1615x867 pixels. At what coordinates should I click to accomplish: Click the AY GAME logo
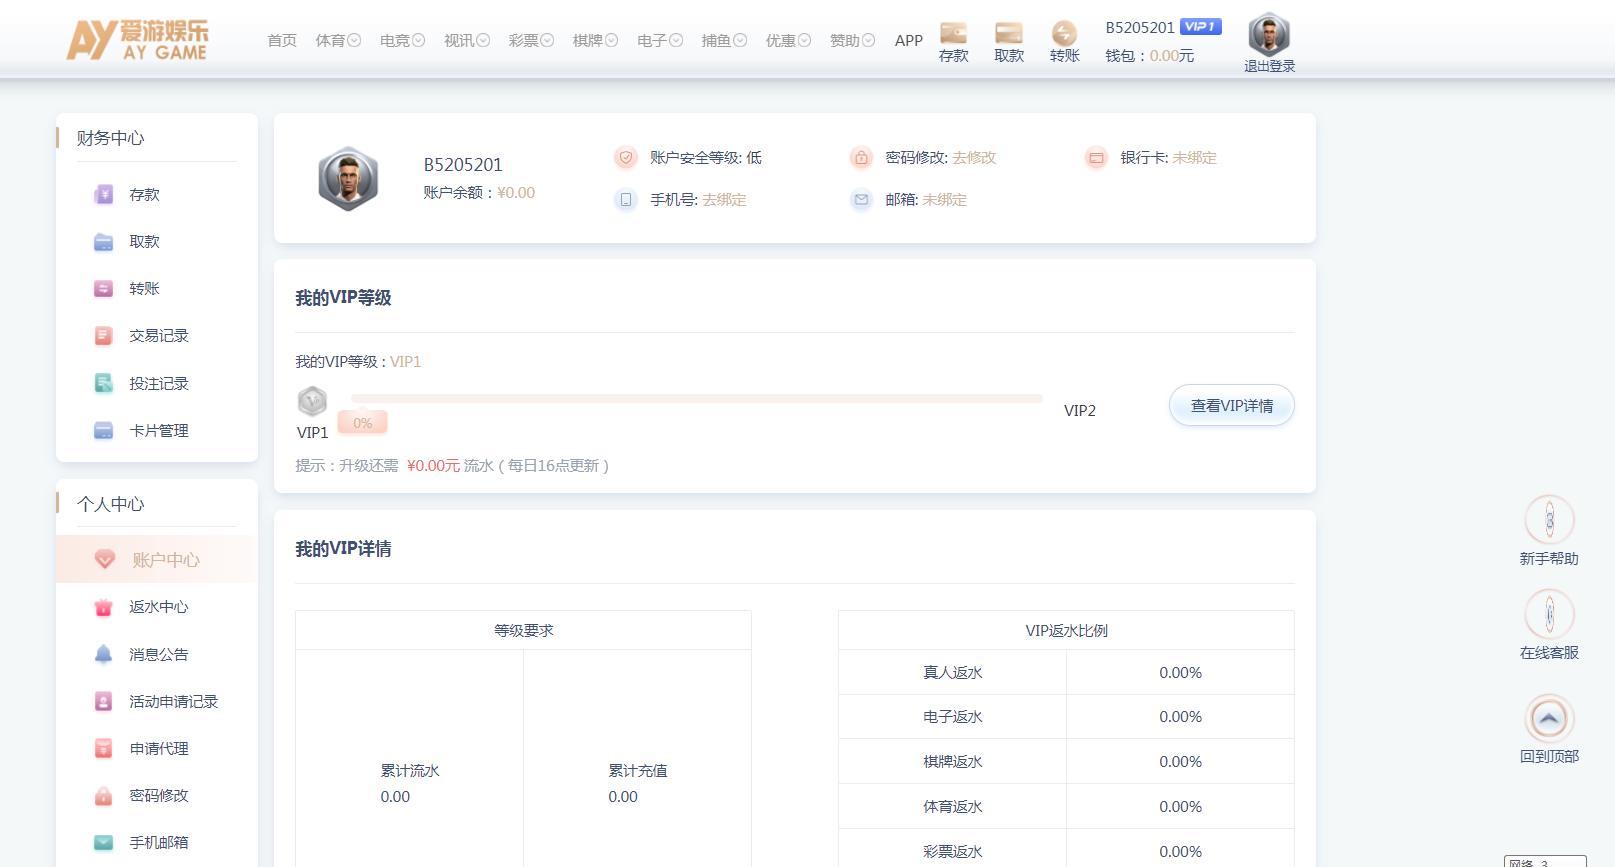[138, 40]
